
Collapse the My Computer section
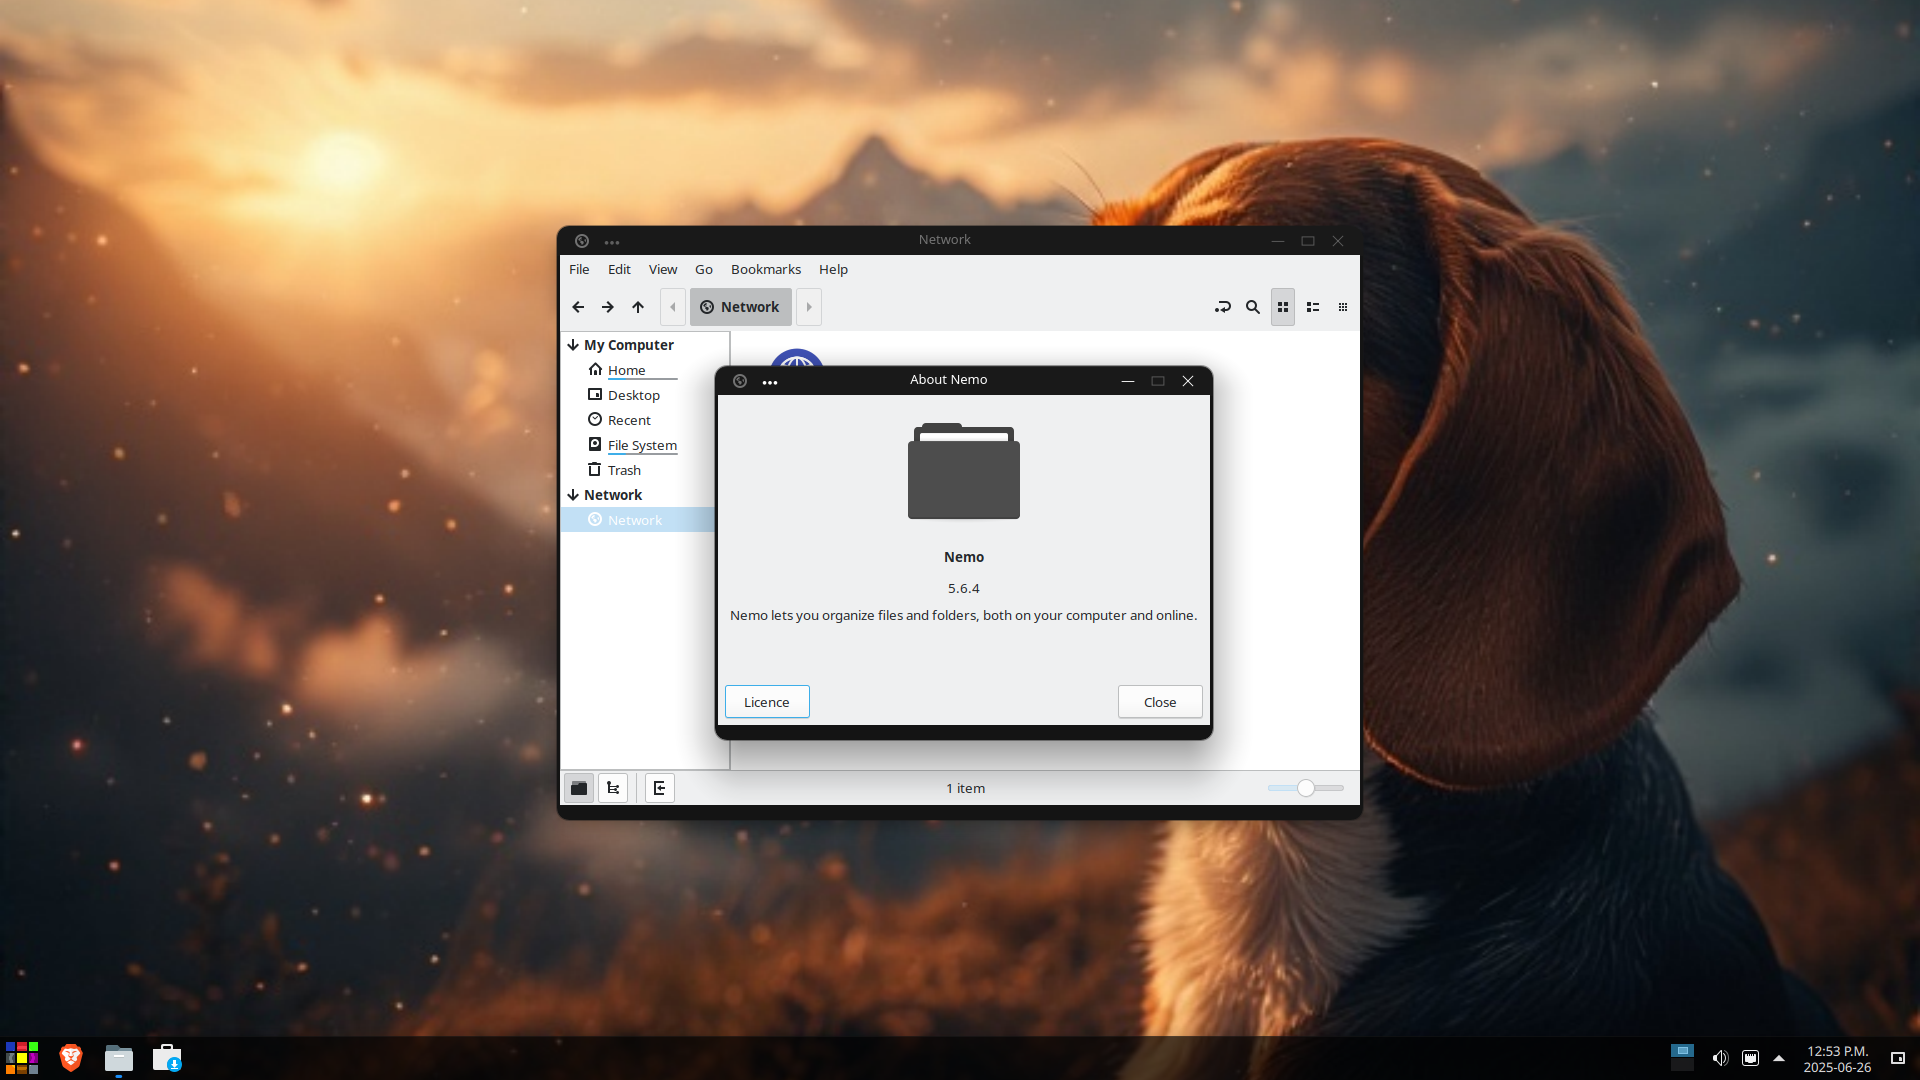(x=573, y=345)
